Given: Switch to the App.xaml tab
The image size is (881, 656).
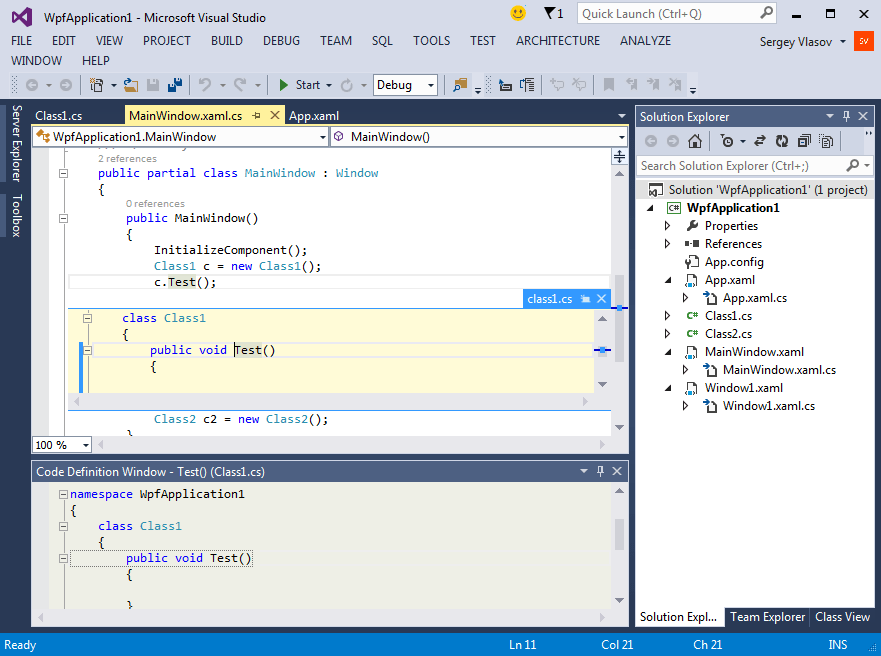Looking at the screenshot, I should pos(312,115).
